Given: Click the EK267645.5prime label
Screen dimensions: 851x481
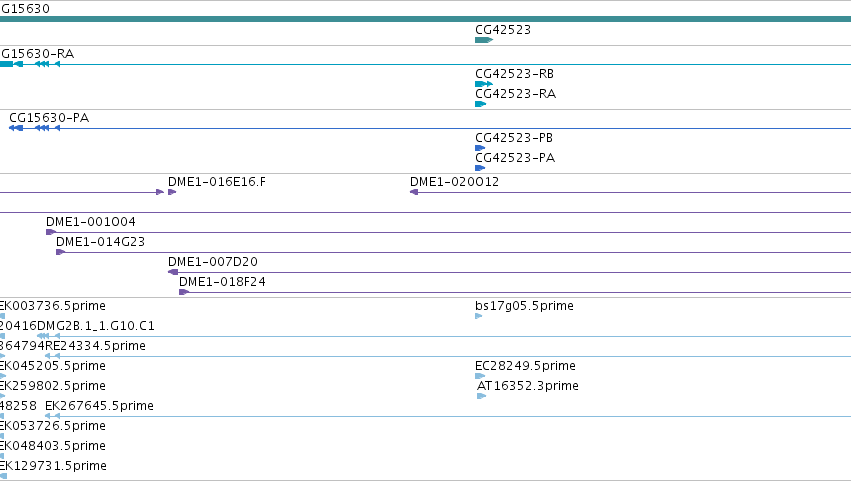Looking at the screenshot, I should pyautogui.click(x=99, y=406).
